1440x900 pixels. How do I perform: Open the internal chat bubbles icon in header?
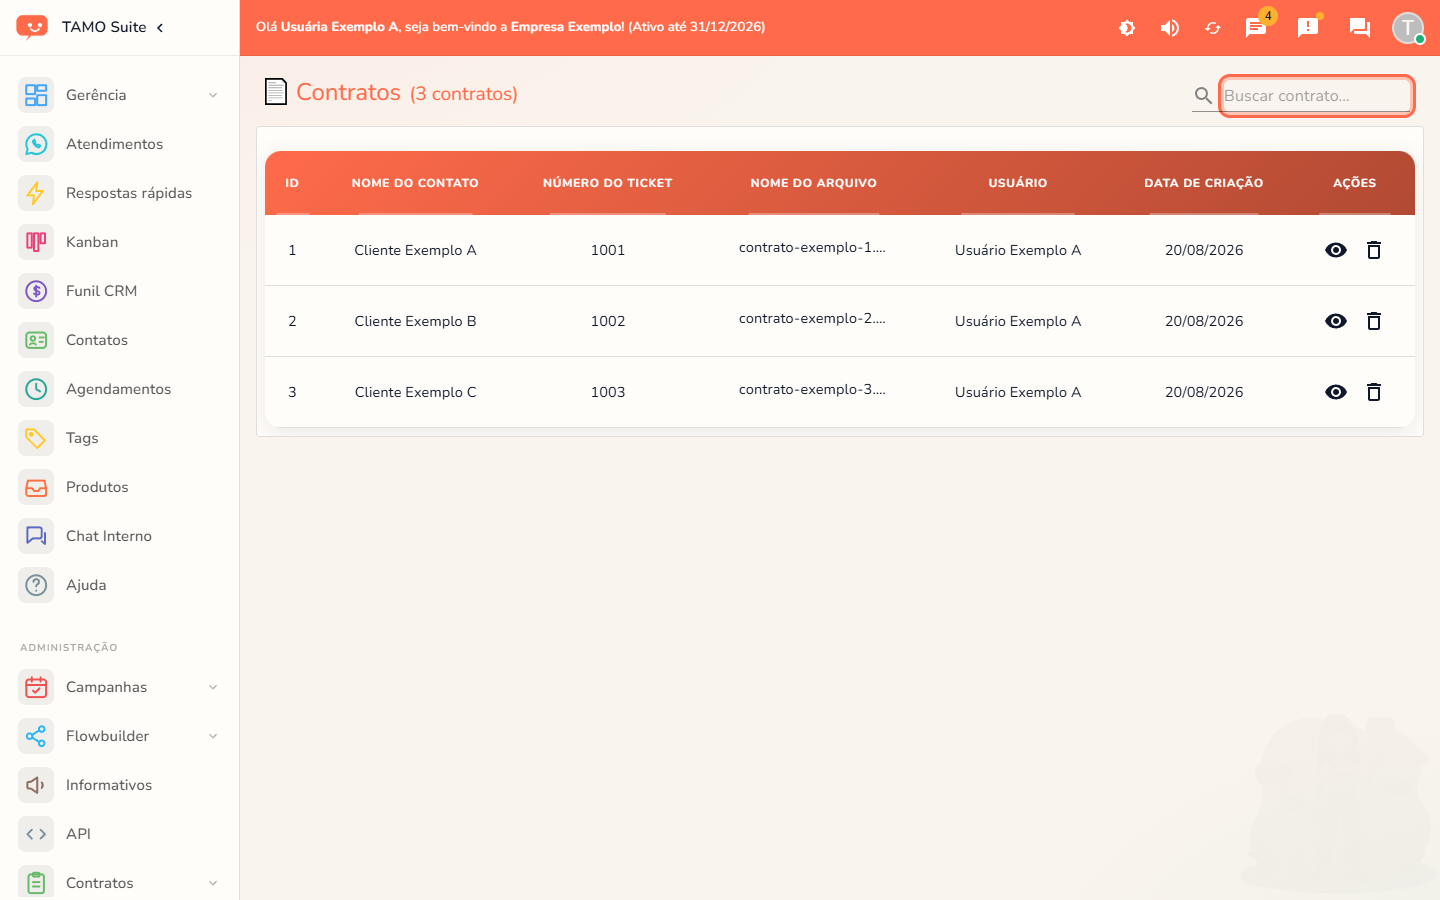1360,27
